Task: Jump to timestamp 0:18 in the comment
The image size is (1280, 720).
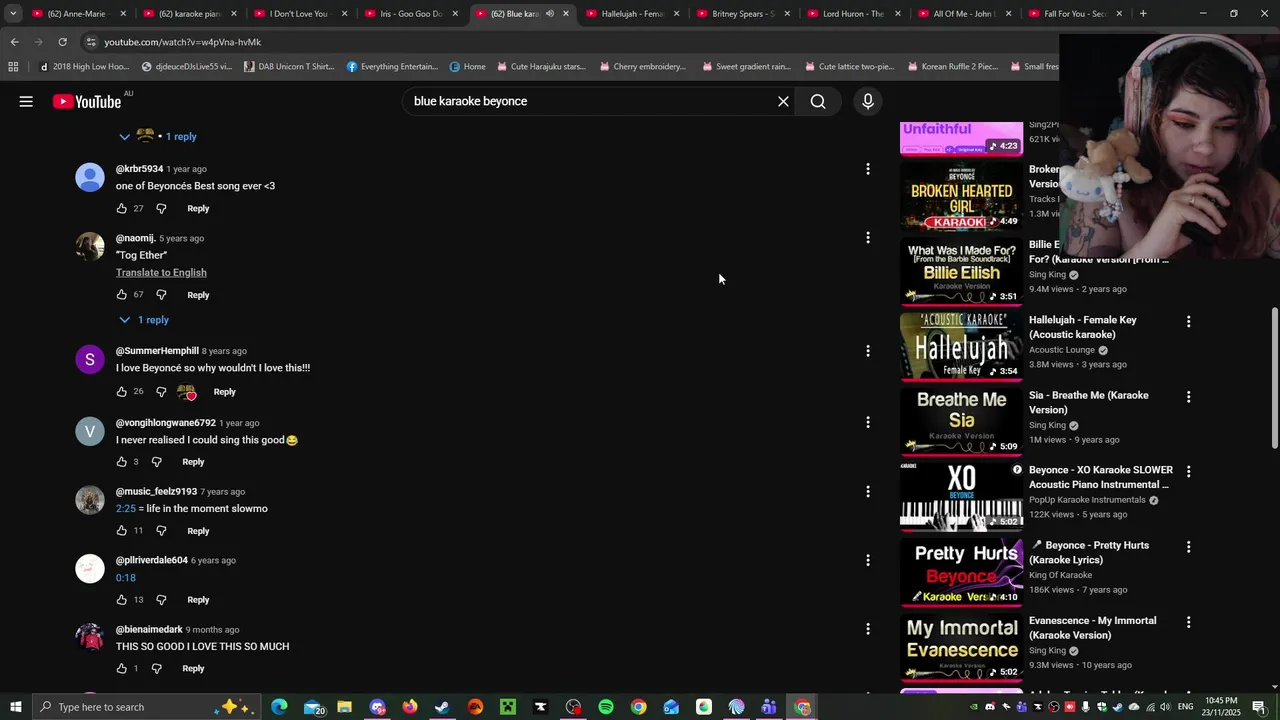Action: coord(125,578)
